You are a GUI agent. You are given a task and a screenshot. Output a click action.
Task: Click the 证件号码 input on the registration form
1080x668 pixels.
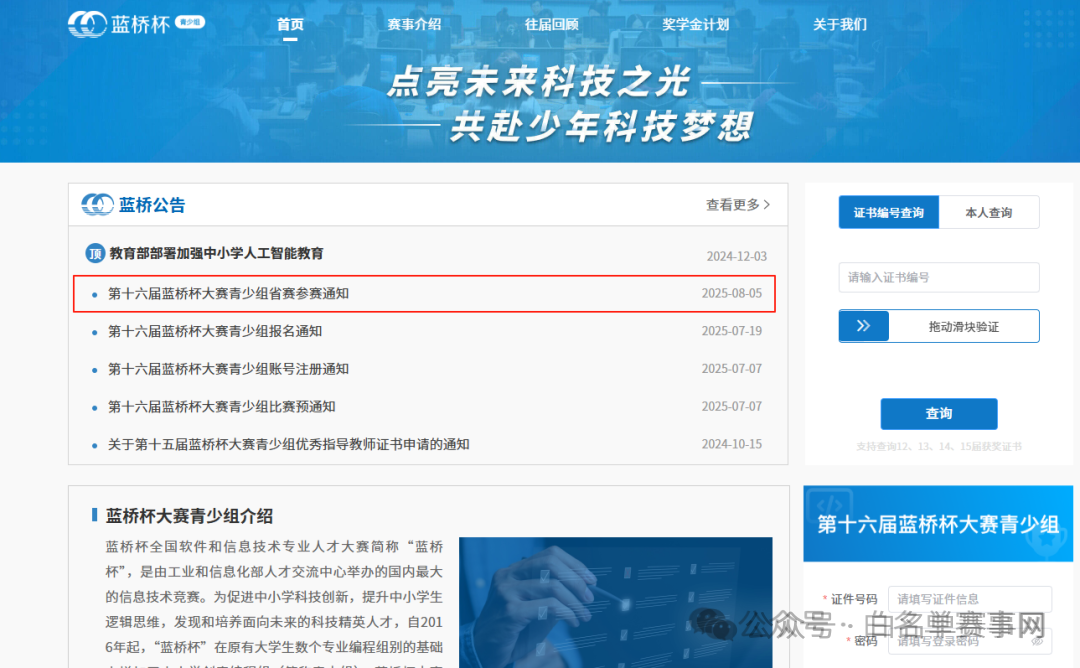pyautogui.click(x=969, y=598)
